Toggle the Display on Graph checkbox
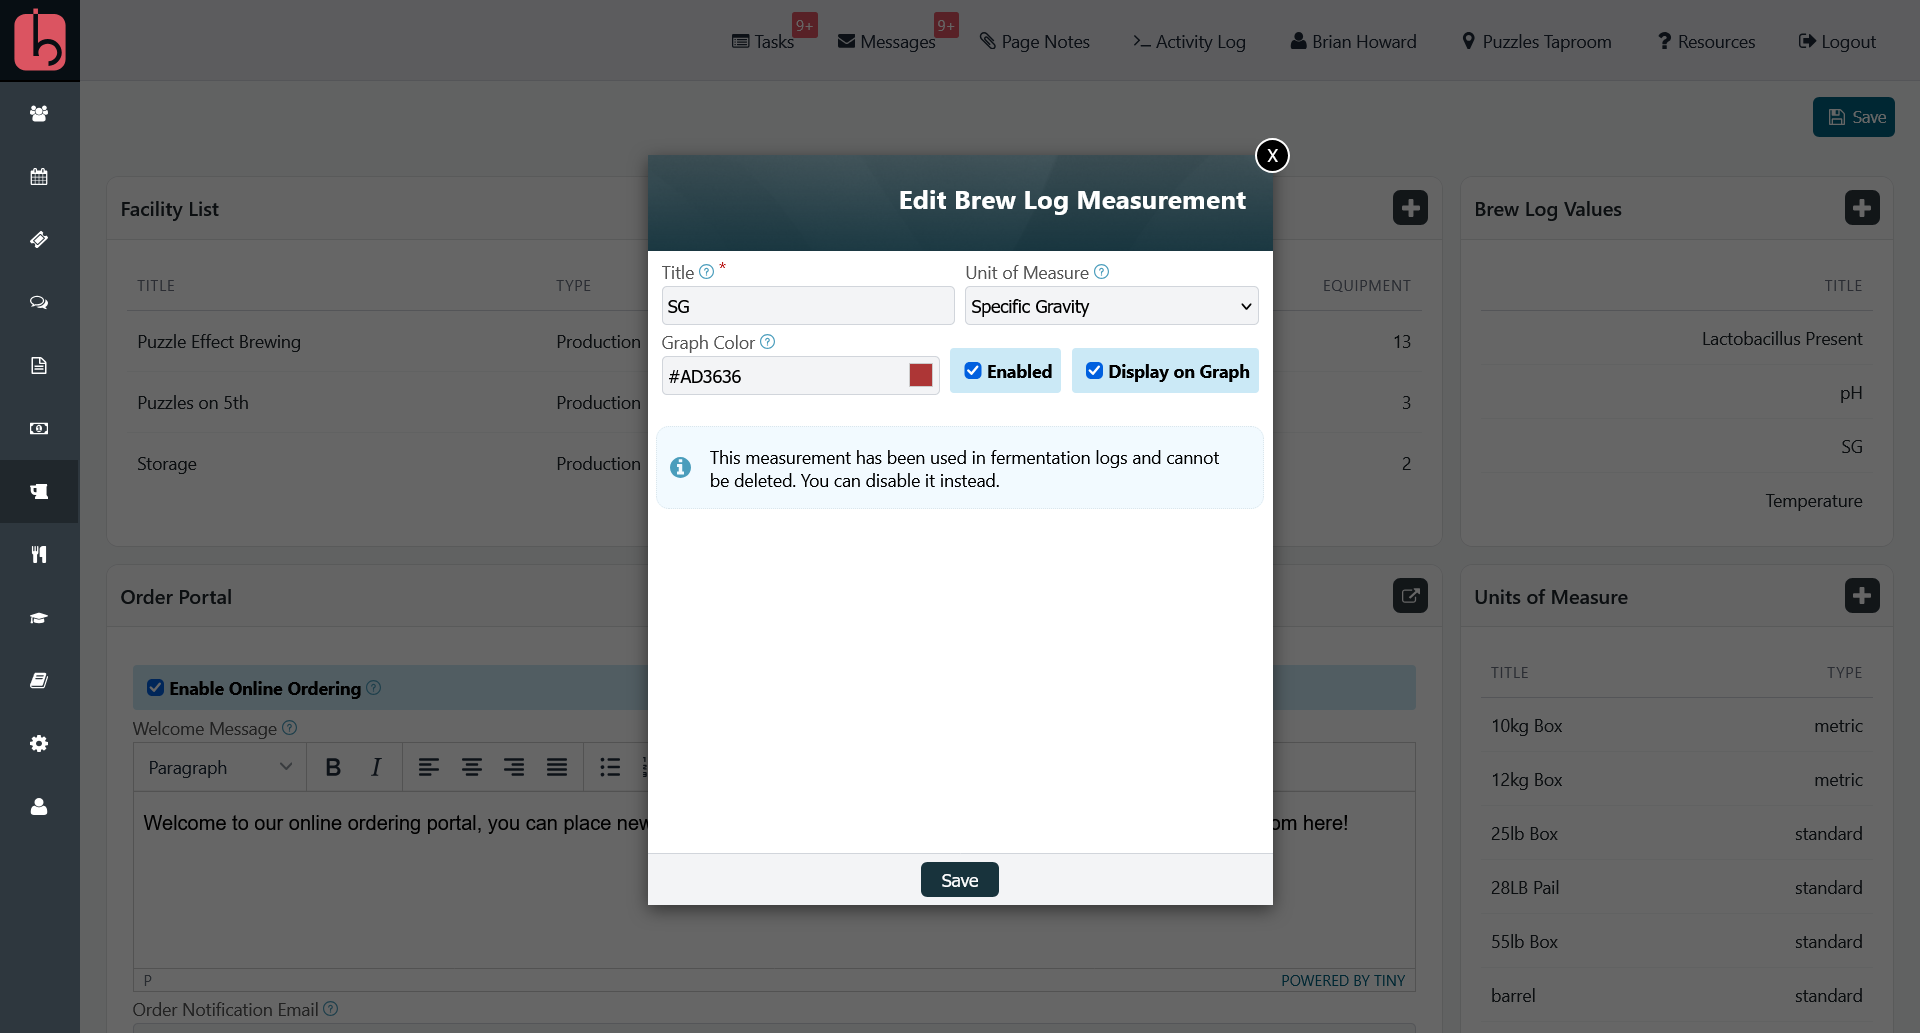Screen dimensions: 1920x1033 coord(1094,371)
